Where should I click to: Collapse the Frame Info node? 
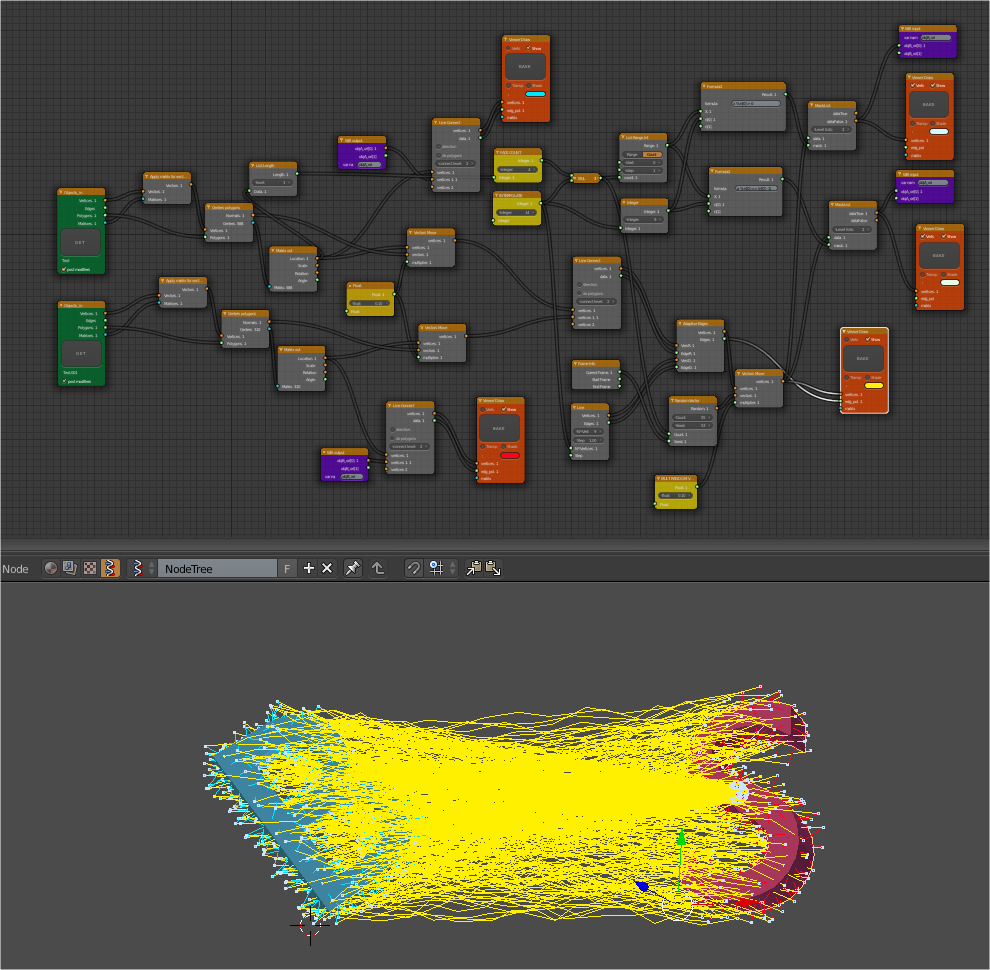[x=575, y=364]
